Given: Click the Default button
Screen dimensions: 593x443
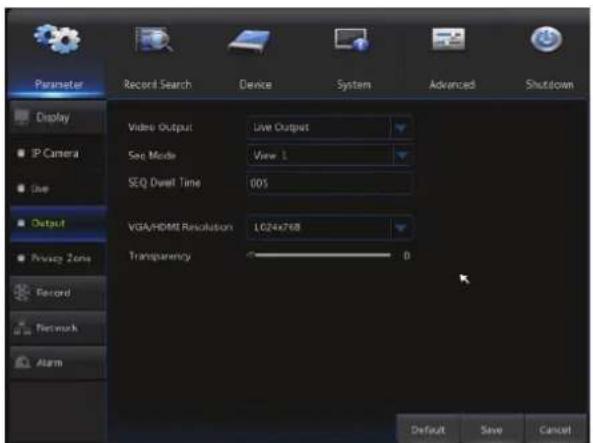Looking at the screenshot, I should (x=428, y=429).
